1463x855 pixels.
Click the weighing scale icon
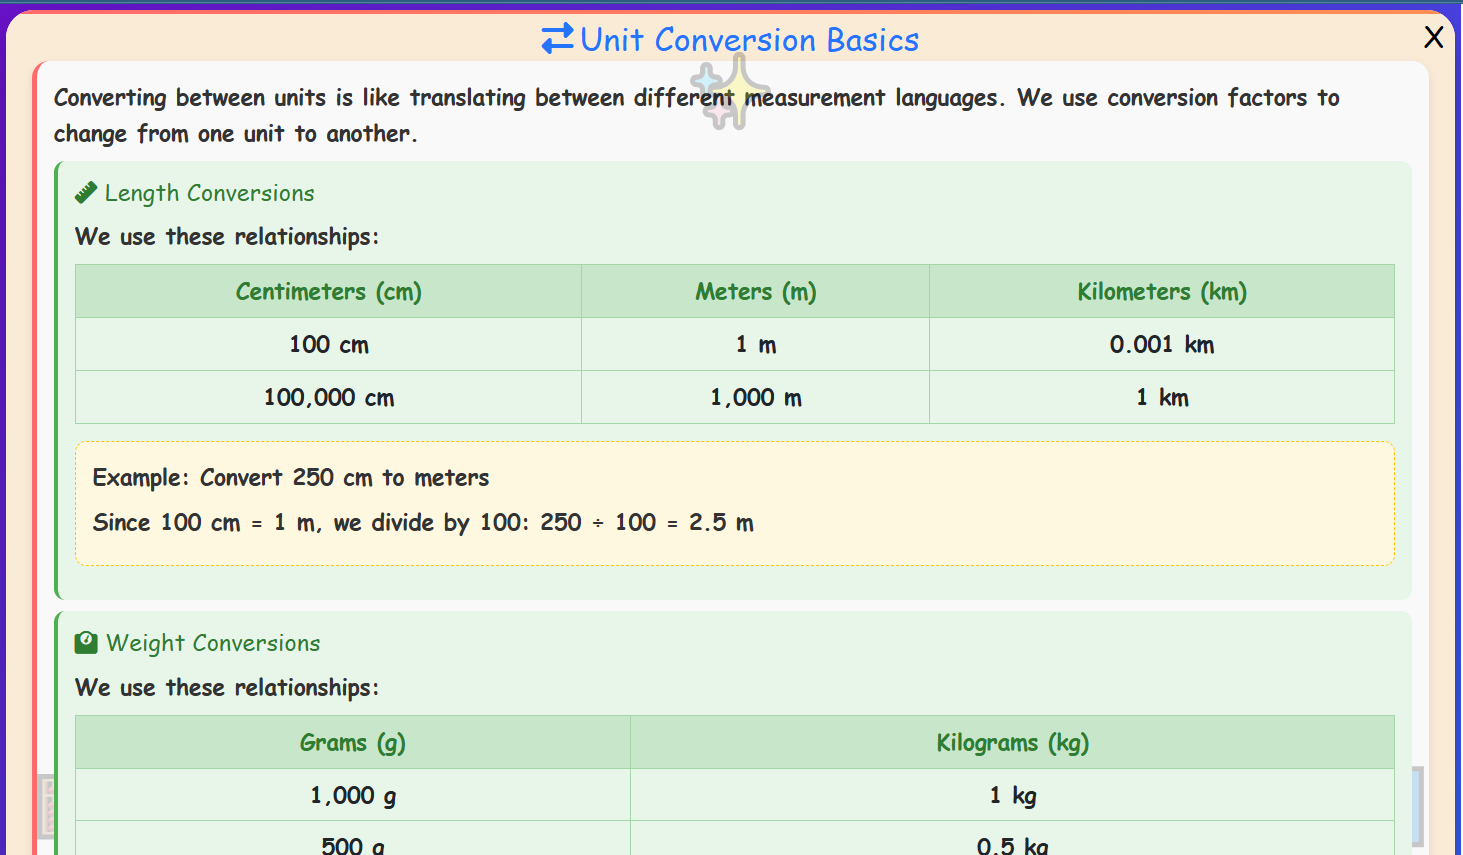tap(85, 642)
